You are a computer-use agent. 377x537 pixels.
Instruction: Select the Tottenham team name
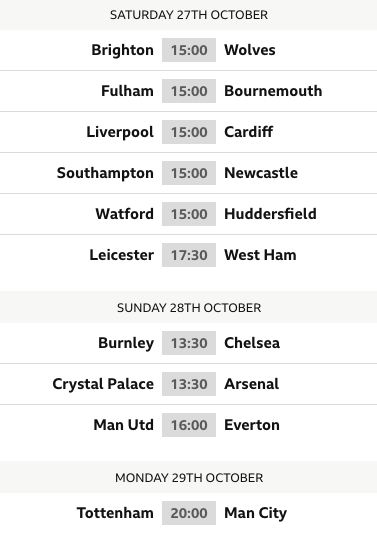point(115,513)
